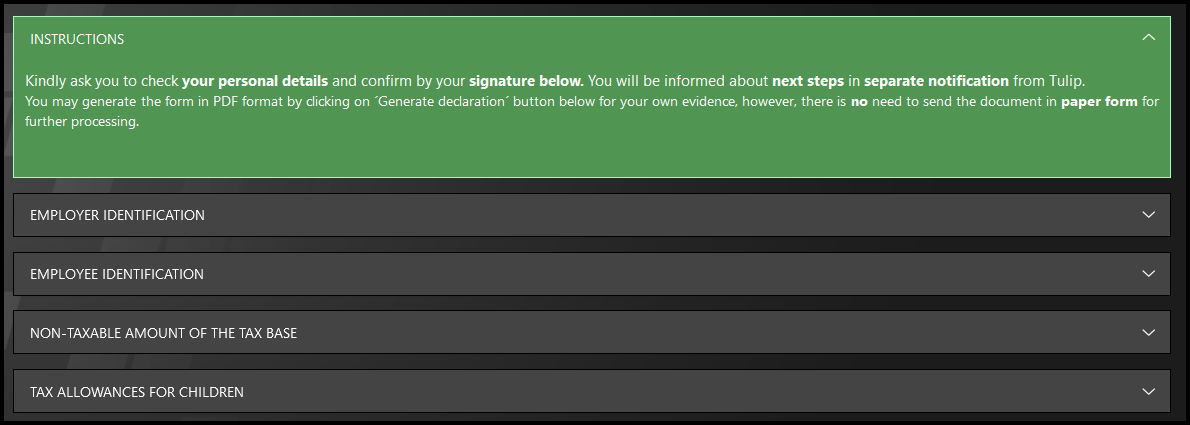This screenshot has width=1190, height=425.
Task: Click the bold 'paper form' text
Action: [1099, 102]
